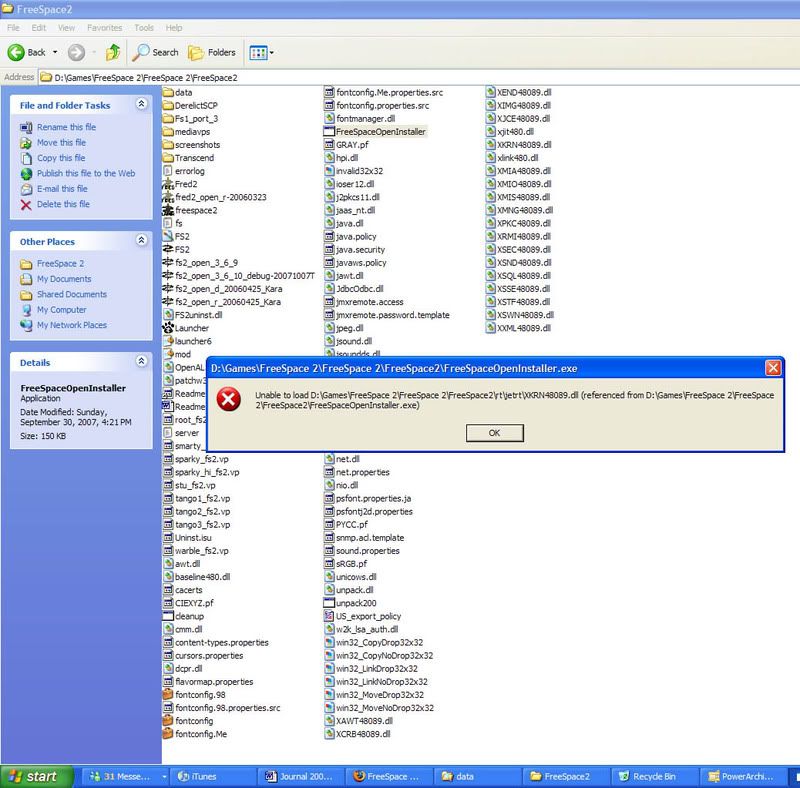This screenshot has width=800, height=788.
Task: Select the Launcher application icon
Action: (x=168, y=328)
